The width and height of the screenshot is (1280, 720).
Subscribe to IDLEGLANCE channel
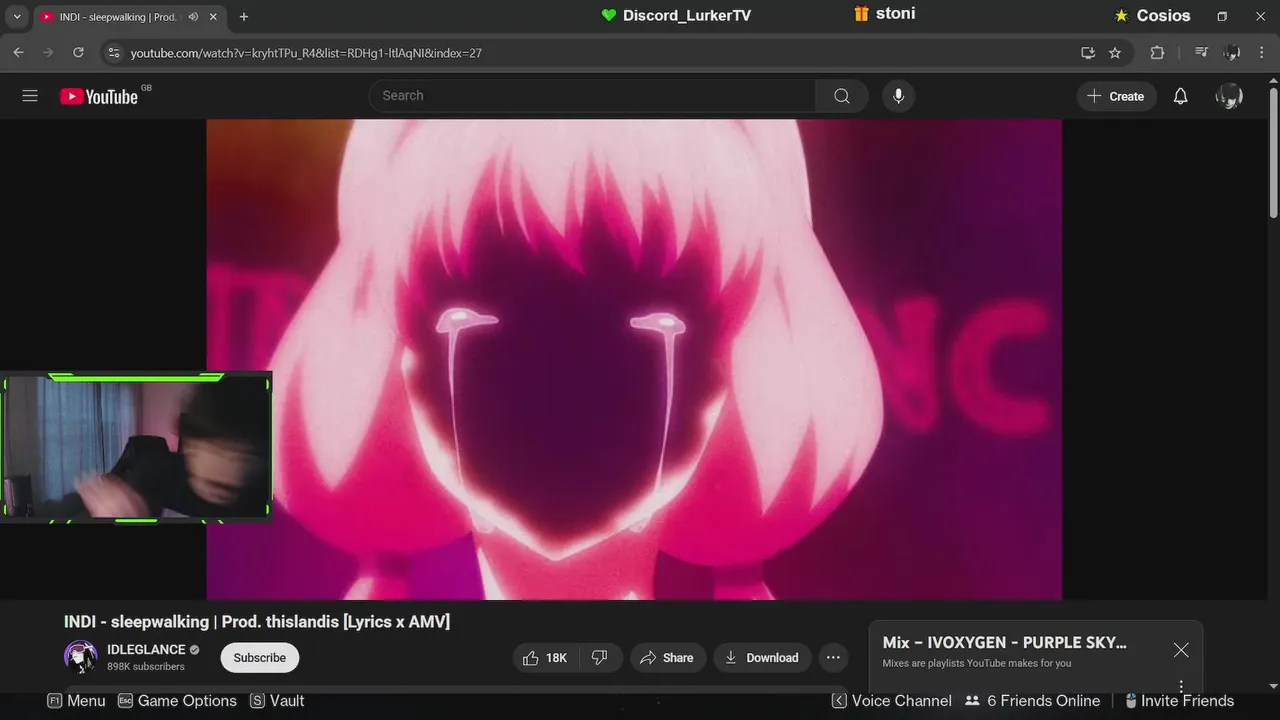click(260, 657)
